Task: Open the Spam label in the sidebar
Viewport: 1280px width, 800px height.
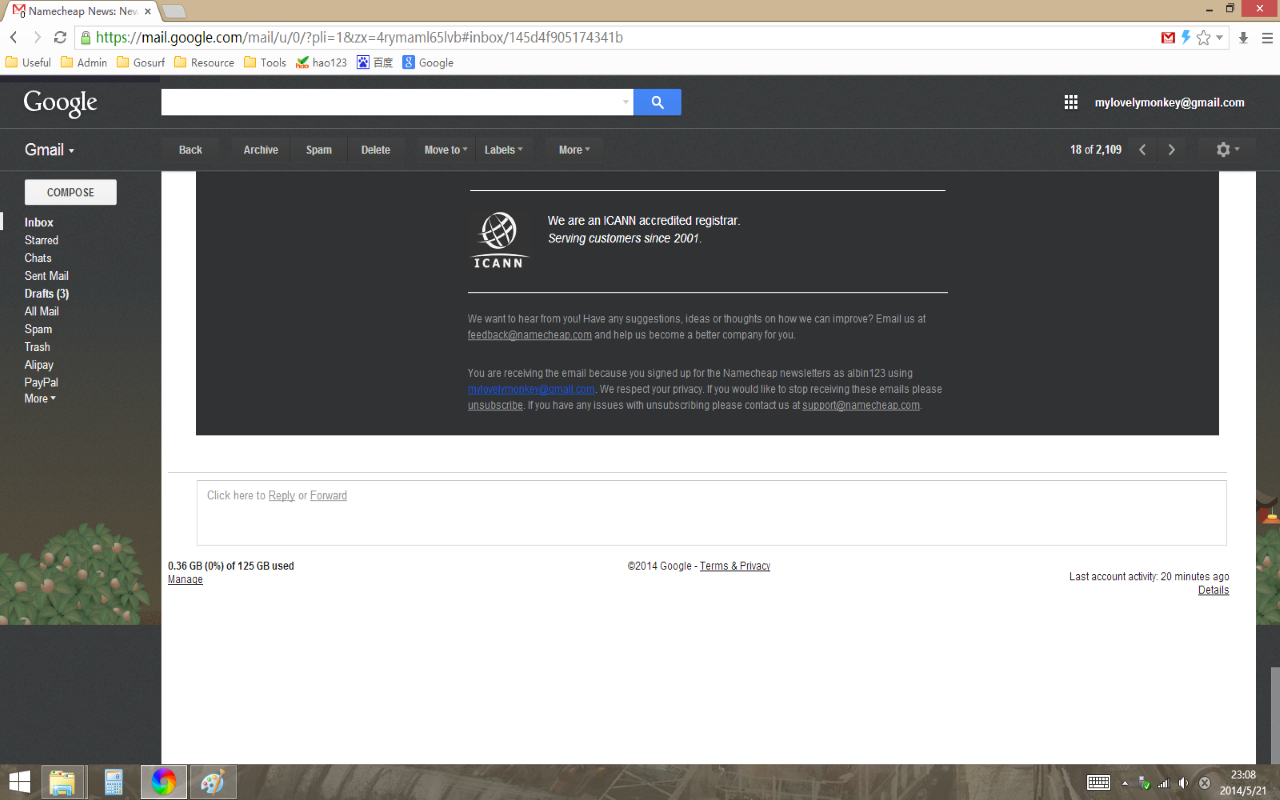Action: pos(38,329)
